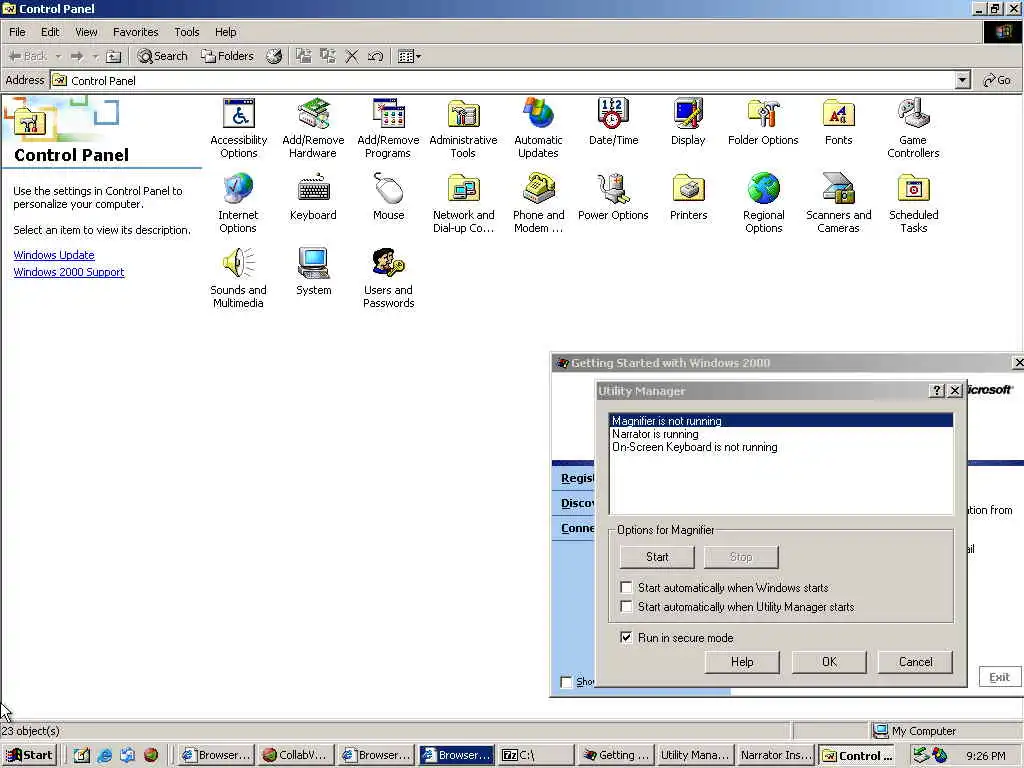Open the Views toolbar dropdown
The image size is (1024, 768).
click(x=409, y=56)
